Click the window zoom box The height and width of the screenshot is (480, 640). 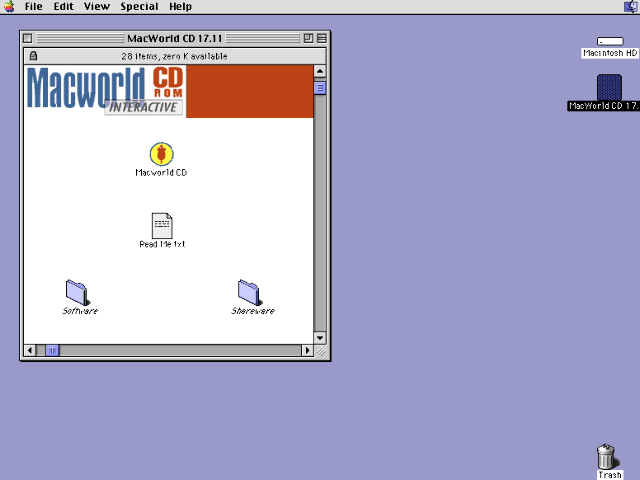(308, 38)
